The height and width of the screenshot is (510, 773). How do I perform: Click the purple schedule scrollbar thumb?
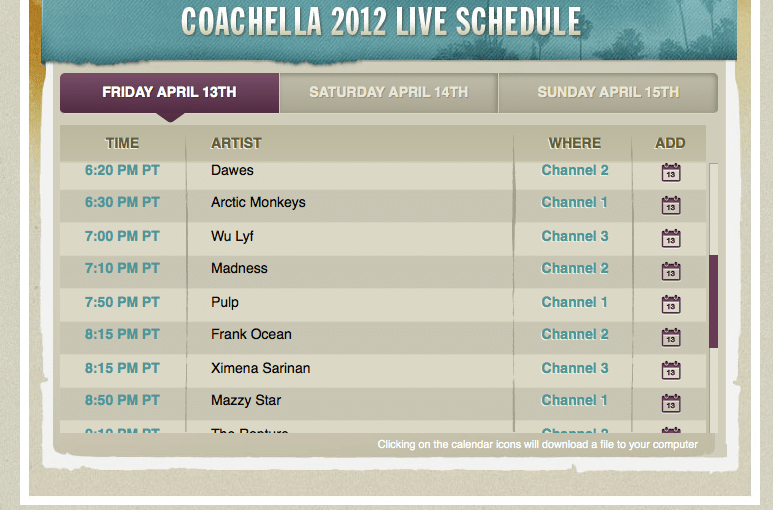713,302
